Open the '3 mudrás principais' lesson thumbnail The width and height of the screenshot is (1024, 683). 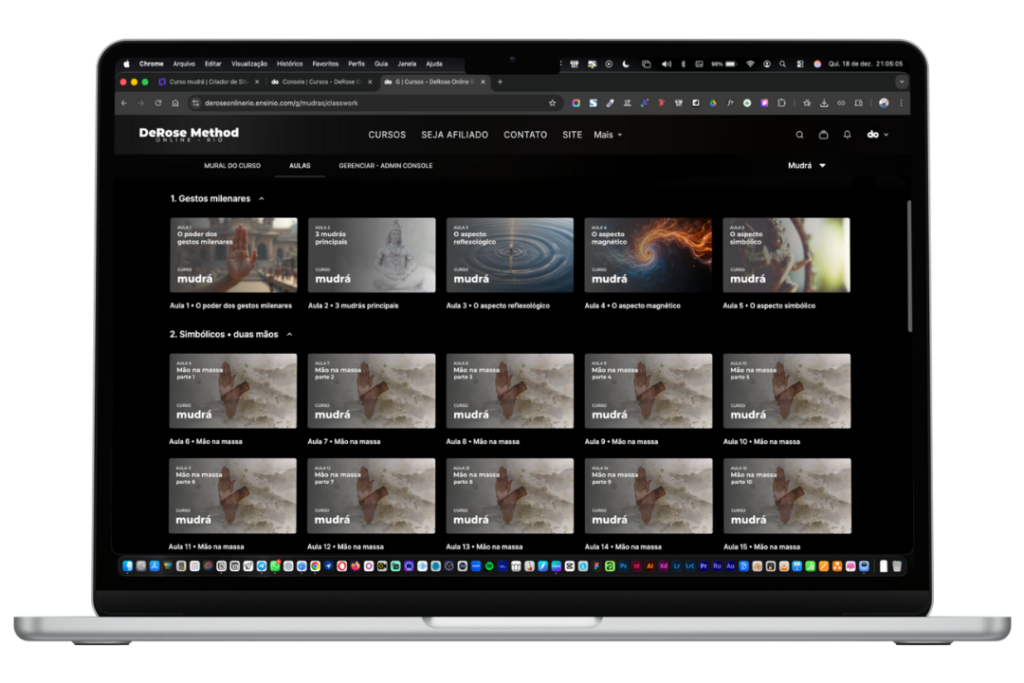tap(372, 255)
